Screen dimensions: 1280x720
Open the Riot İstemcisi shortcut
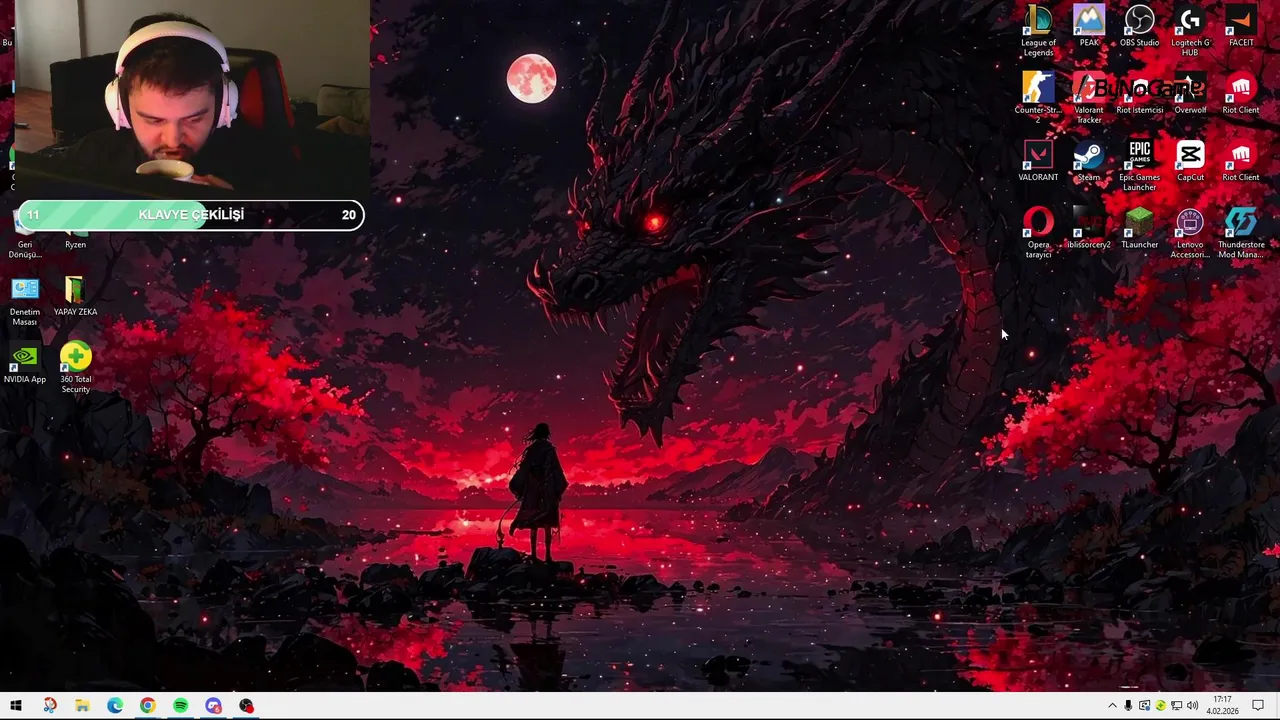point(1139,93)
